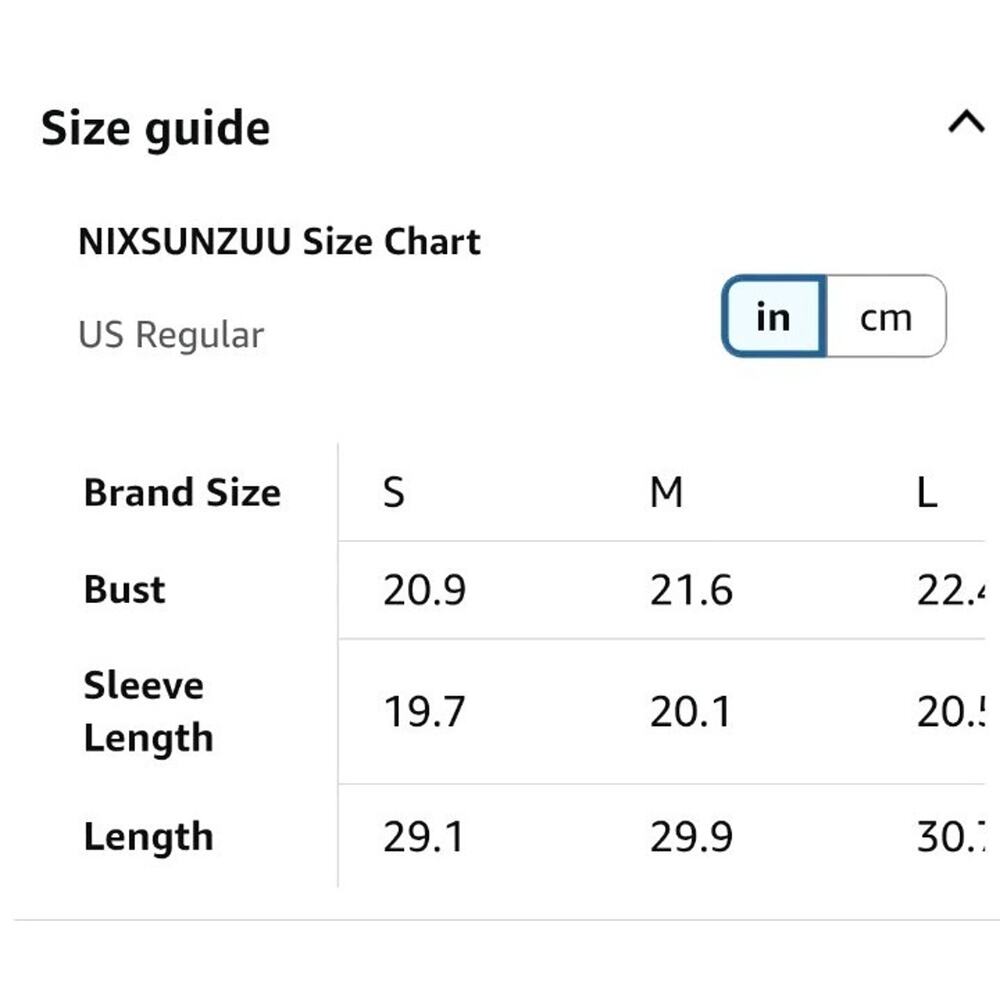Screen dimensions: 1000x1000
Task: Click the 20.1 sleeve length value
Action: coord(691,712)
